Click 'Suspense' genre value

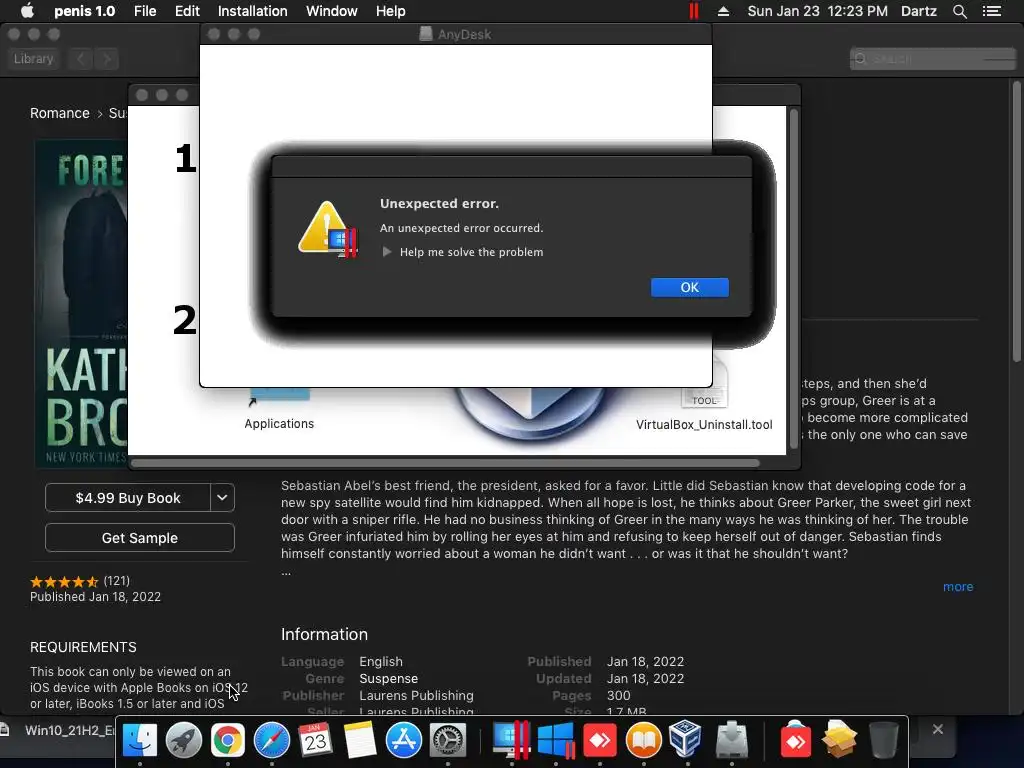point(388,679)
